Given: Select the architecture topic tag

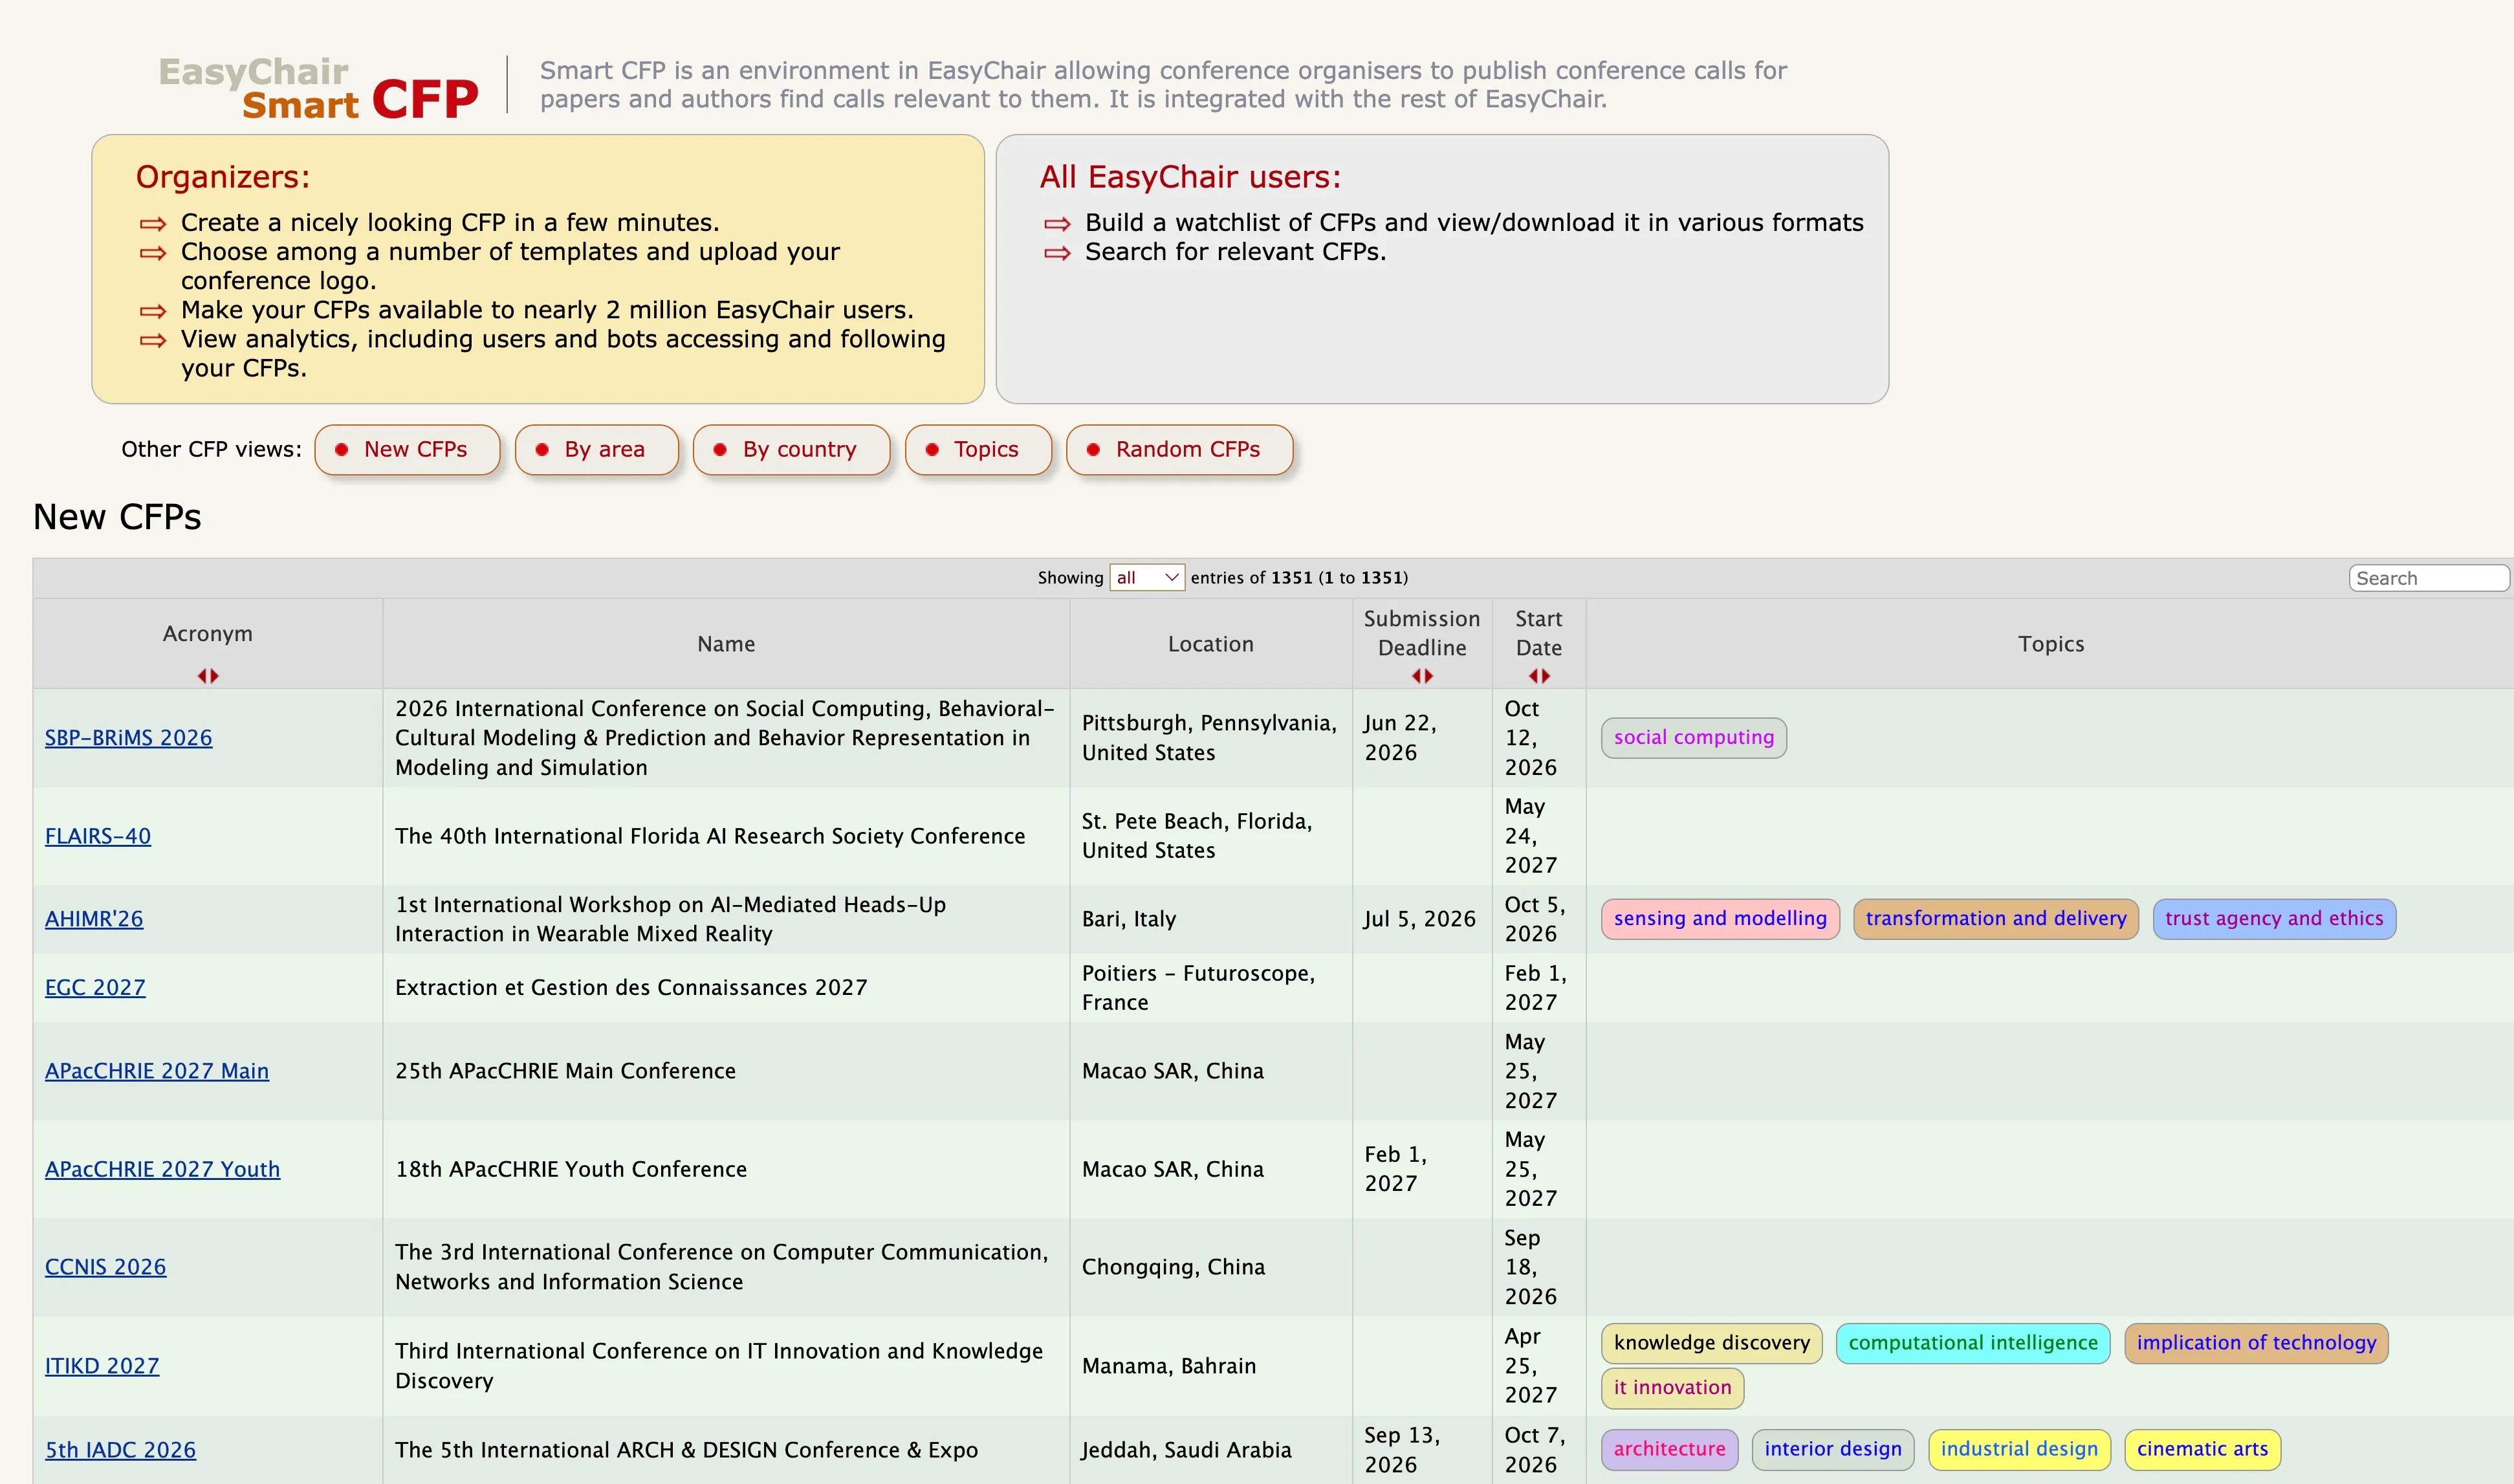Looking at the screenshot, I should [1670, 1449].
